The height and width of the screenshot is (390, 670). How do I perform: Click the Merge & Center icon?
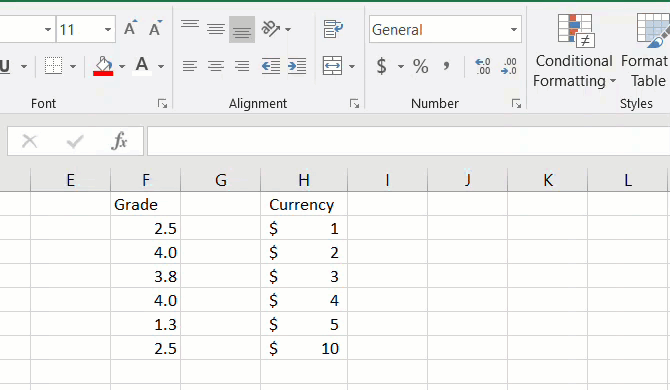point(332,66)
